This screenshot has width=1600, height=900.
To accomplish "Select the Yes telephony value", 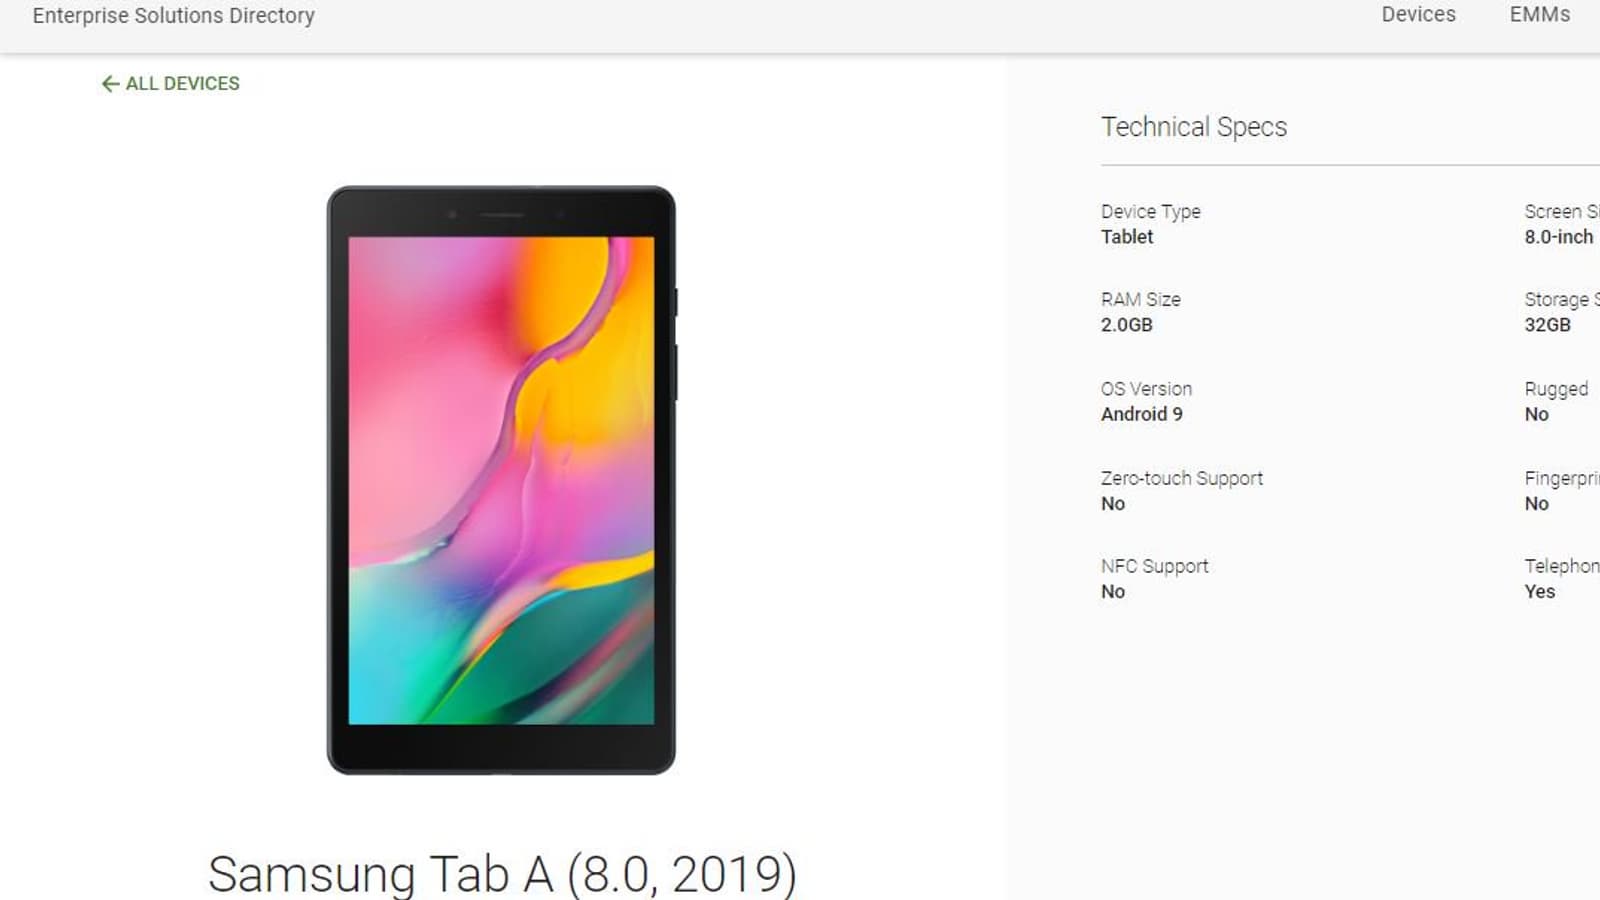I will pos(1539,592).
